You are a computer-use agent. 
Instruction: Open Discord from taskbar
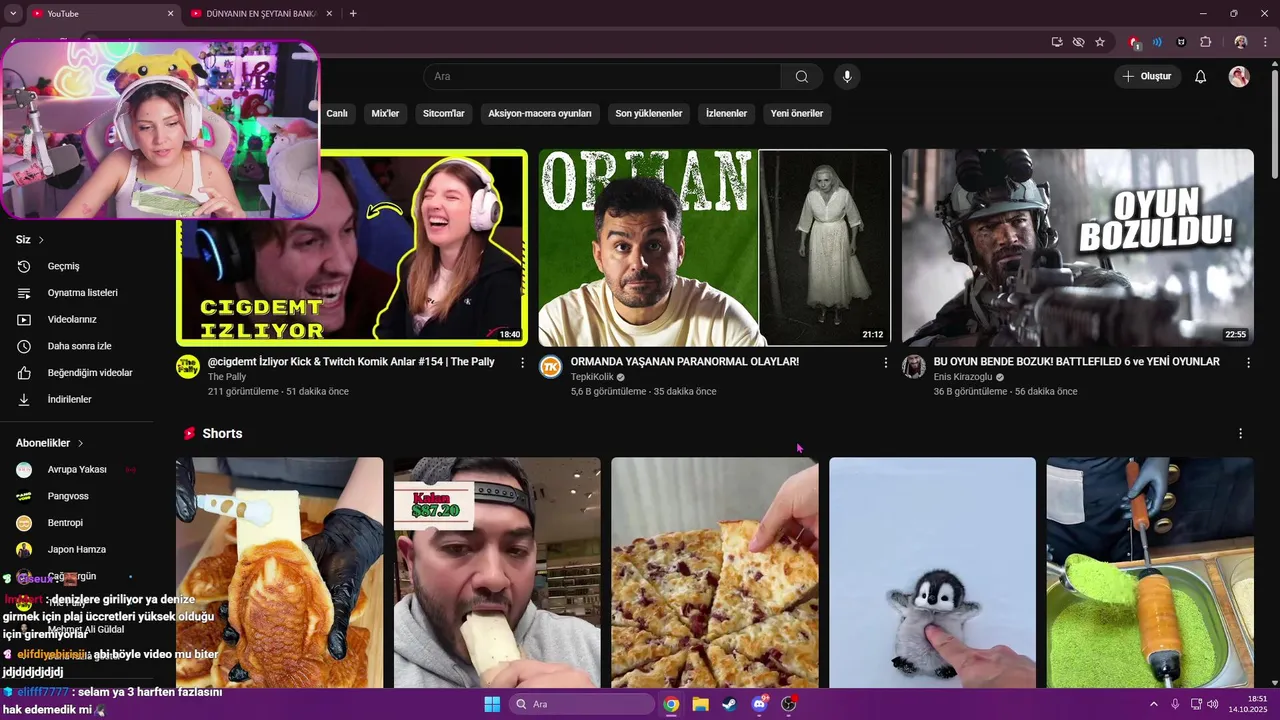[x=759, y=704]
